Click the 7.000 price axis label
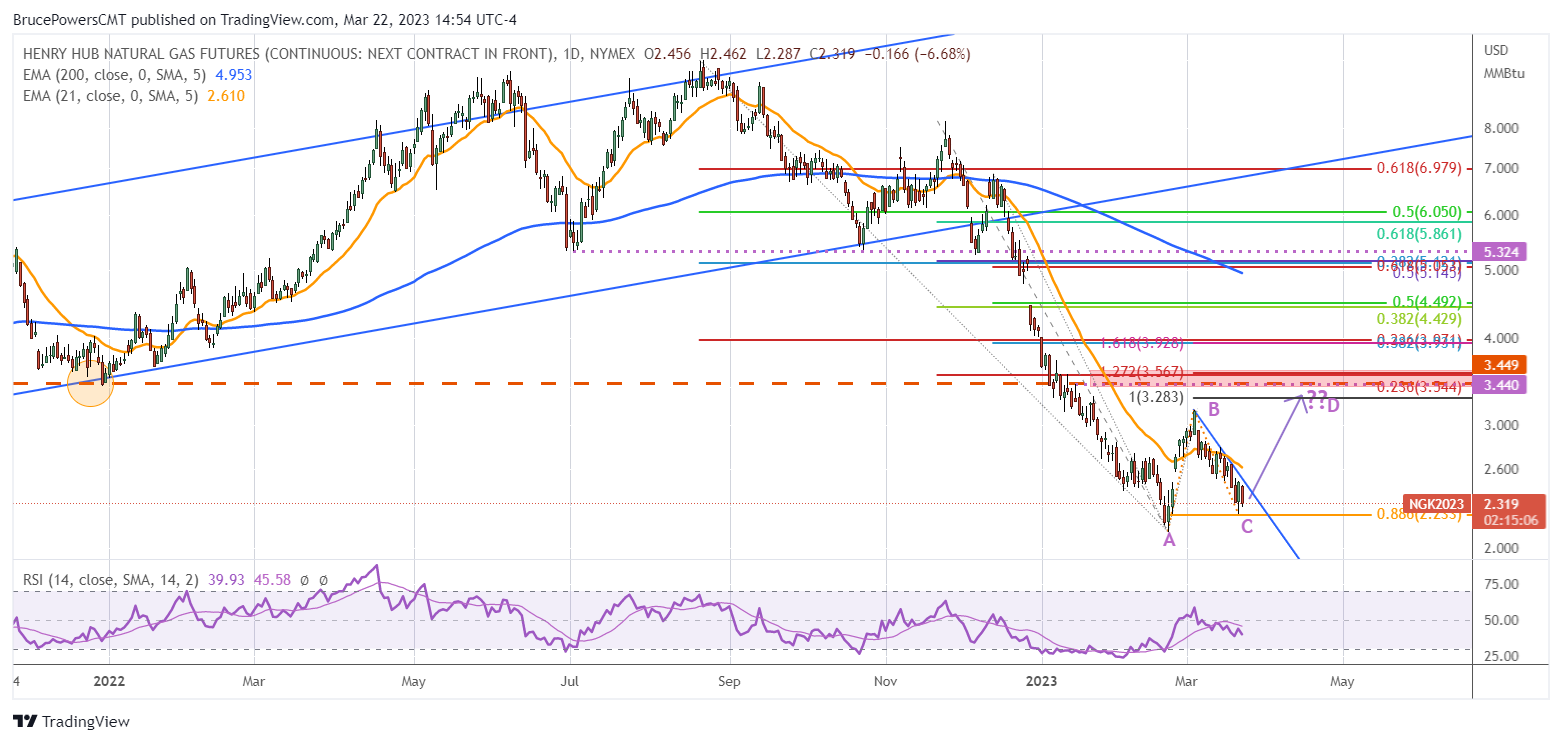Image resolution: width=1562 pixels, height=743 pixels. [x=1502, y=168]
